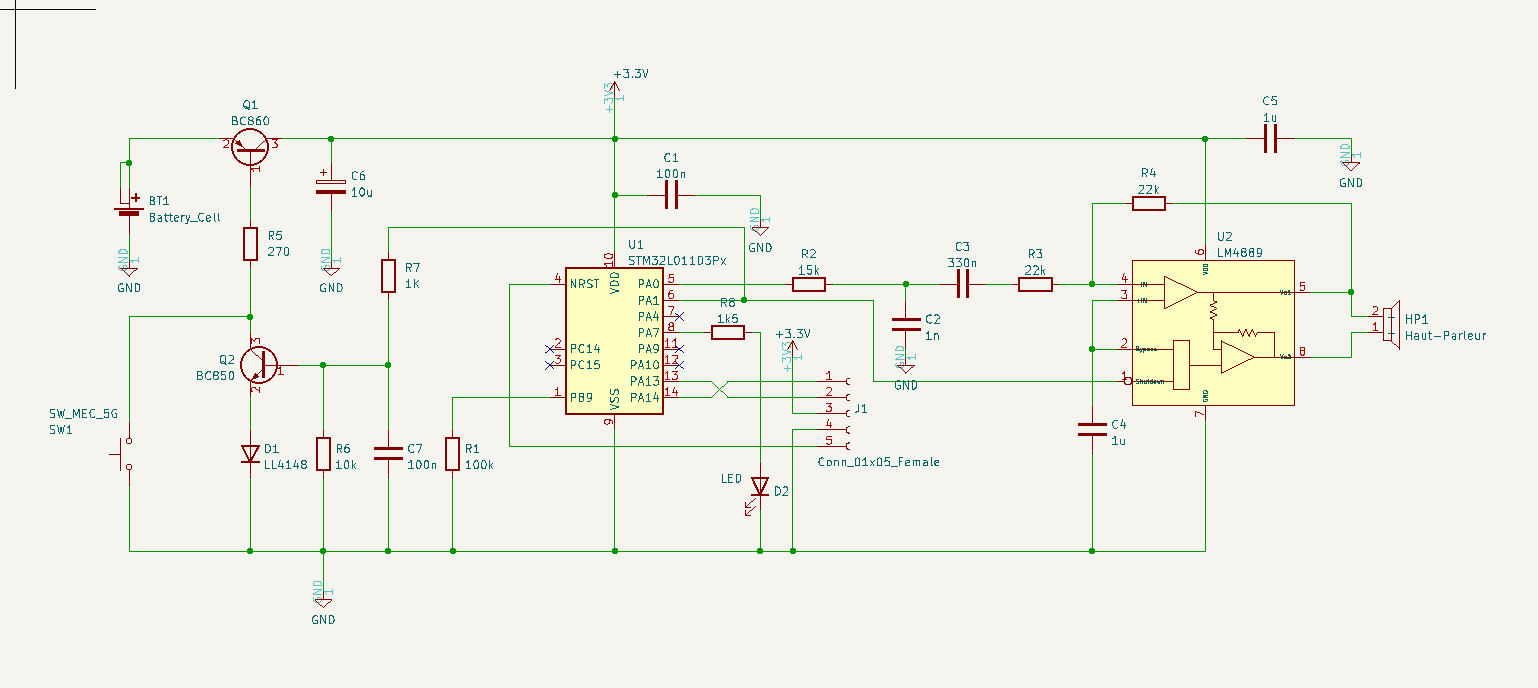Image resolution: width=1538 pixels, height=688 pixels.
Task: Click the 'BC860' value text
Action: click(x=250, y=120)
